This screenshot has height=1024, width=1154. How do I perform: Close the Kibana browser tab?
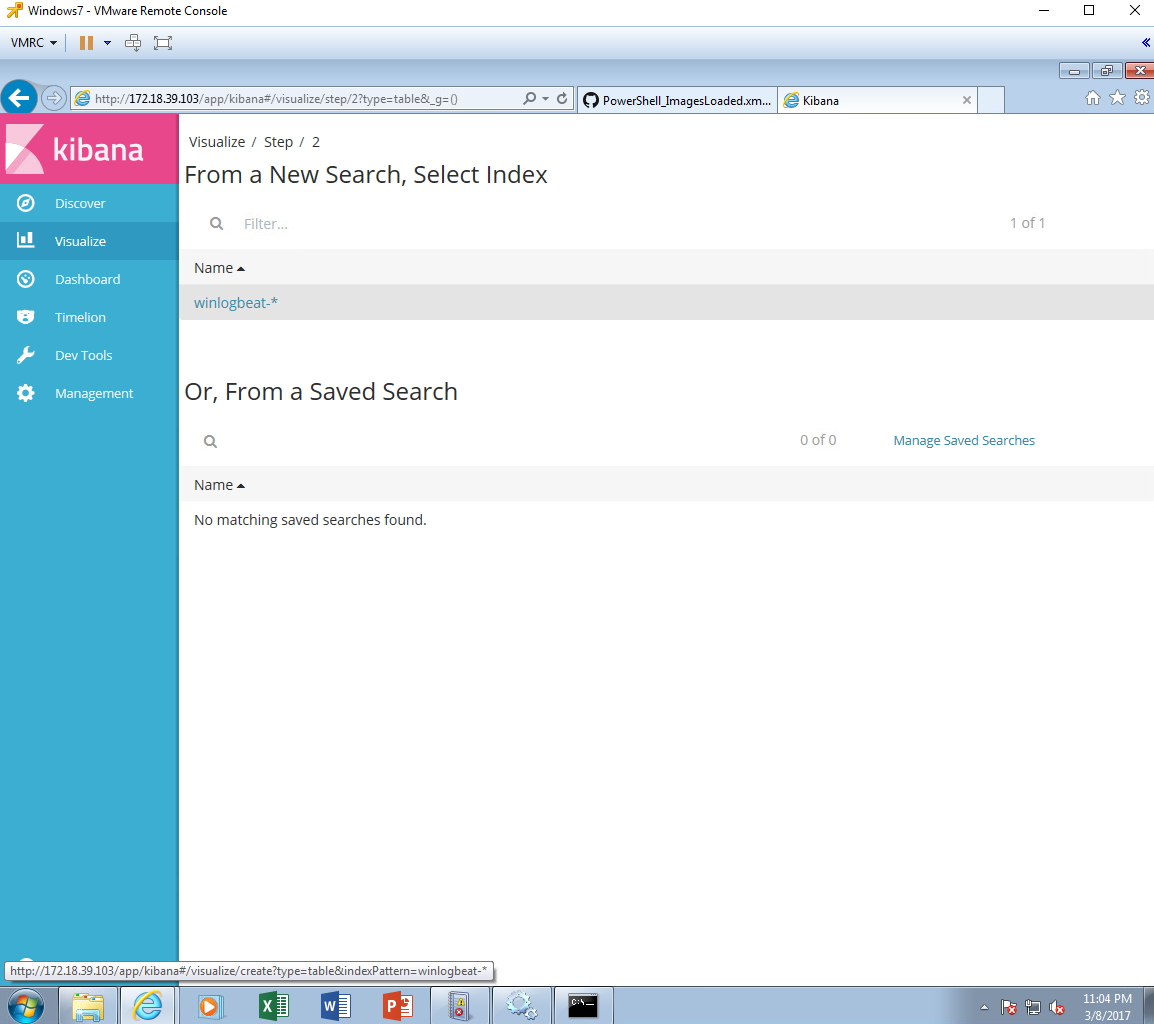pos(967,100)
